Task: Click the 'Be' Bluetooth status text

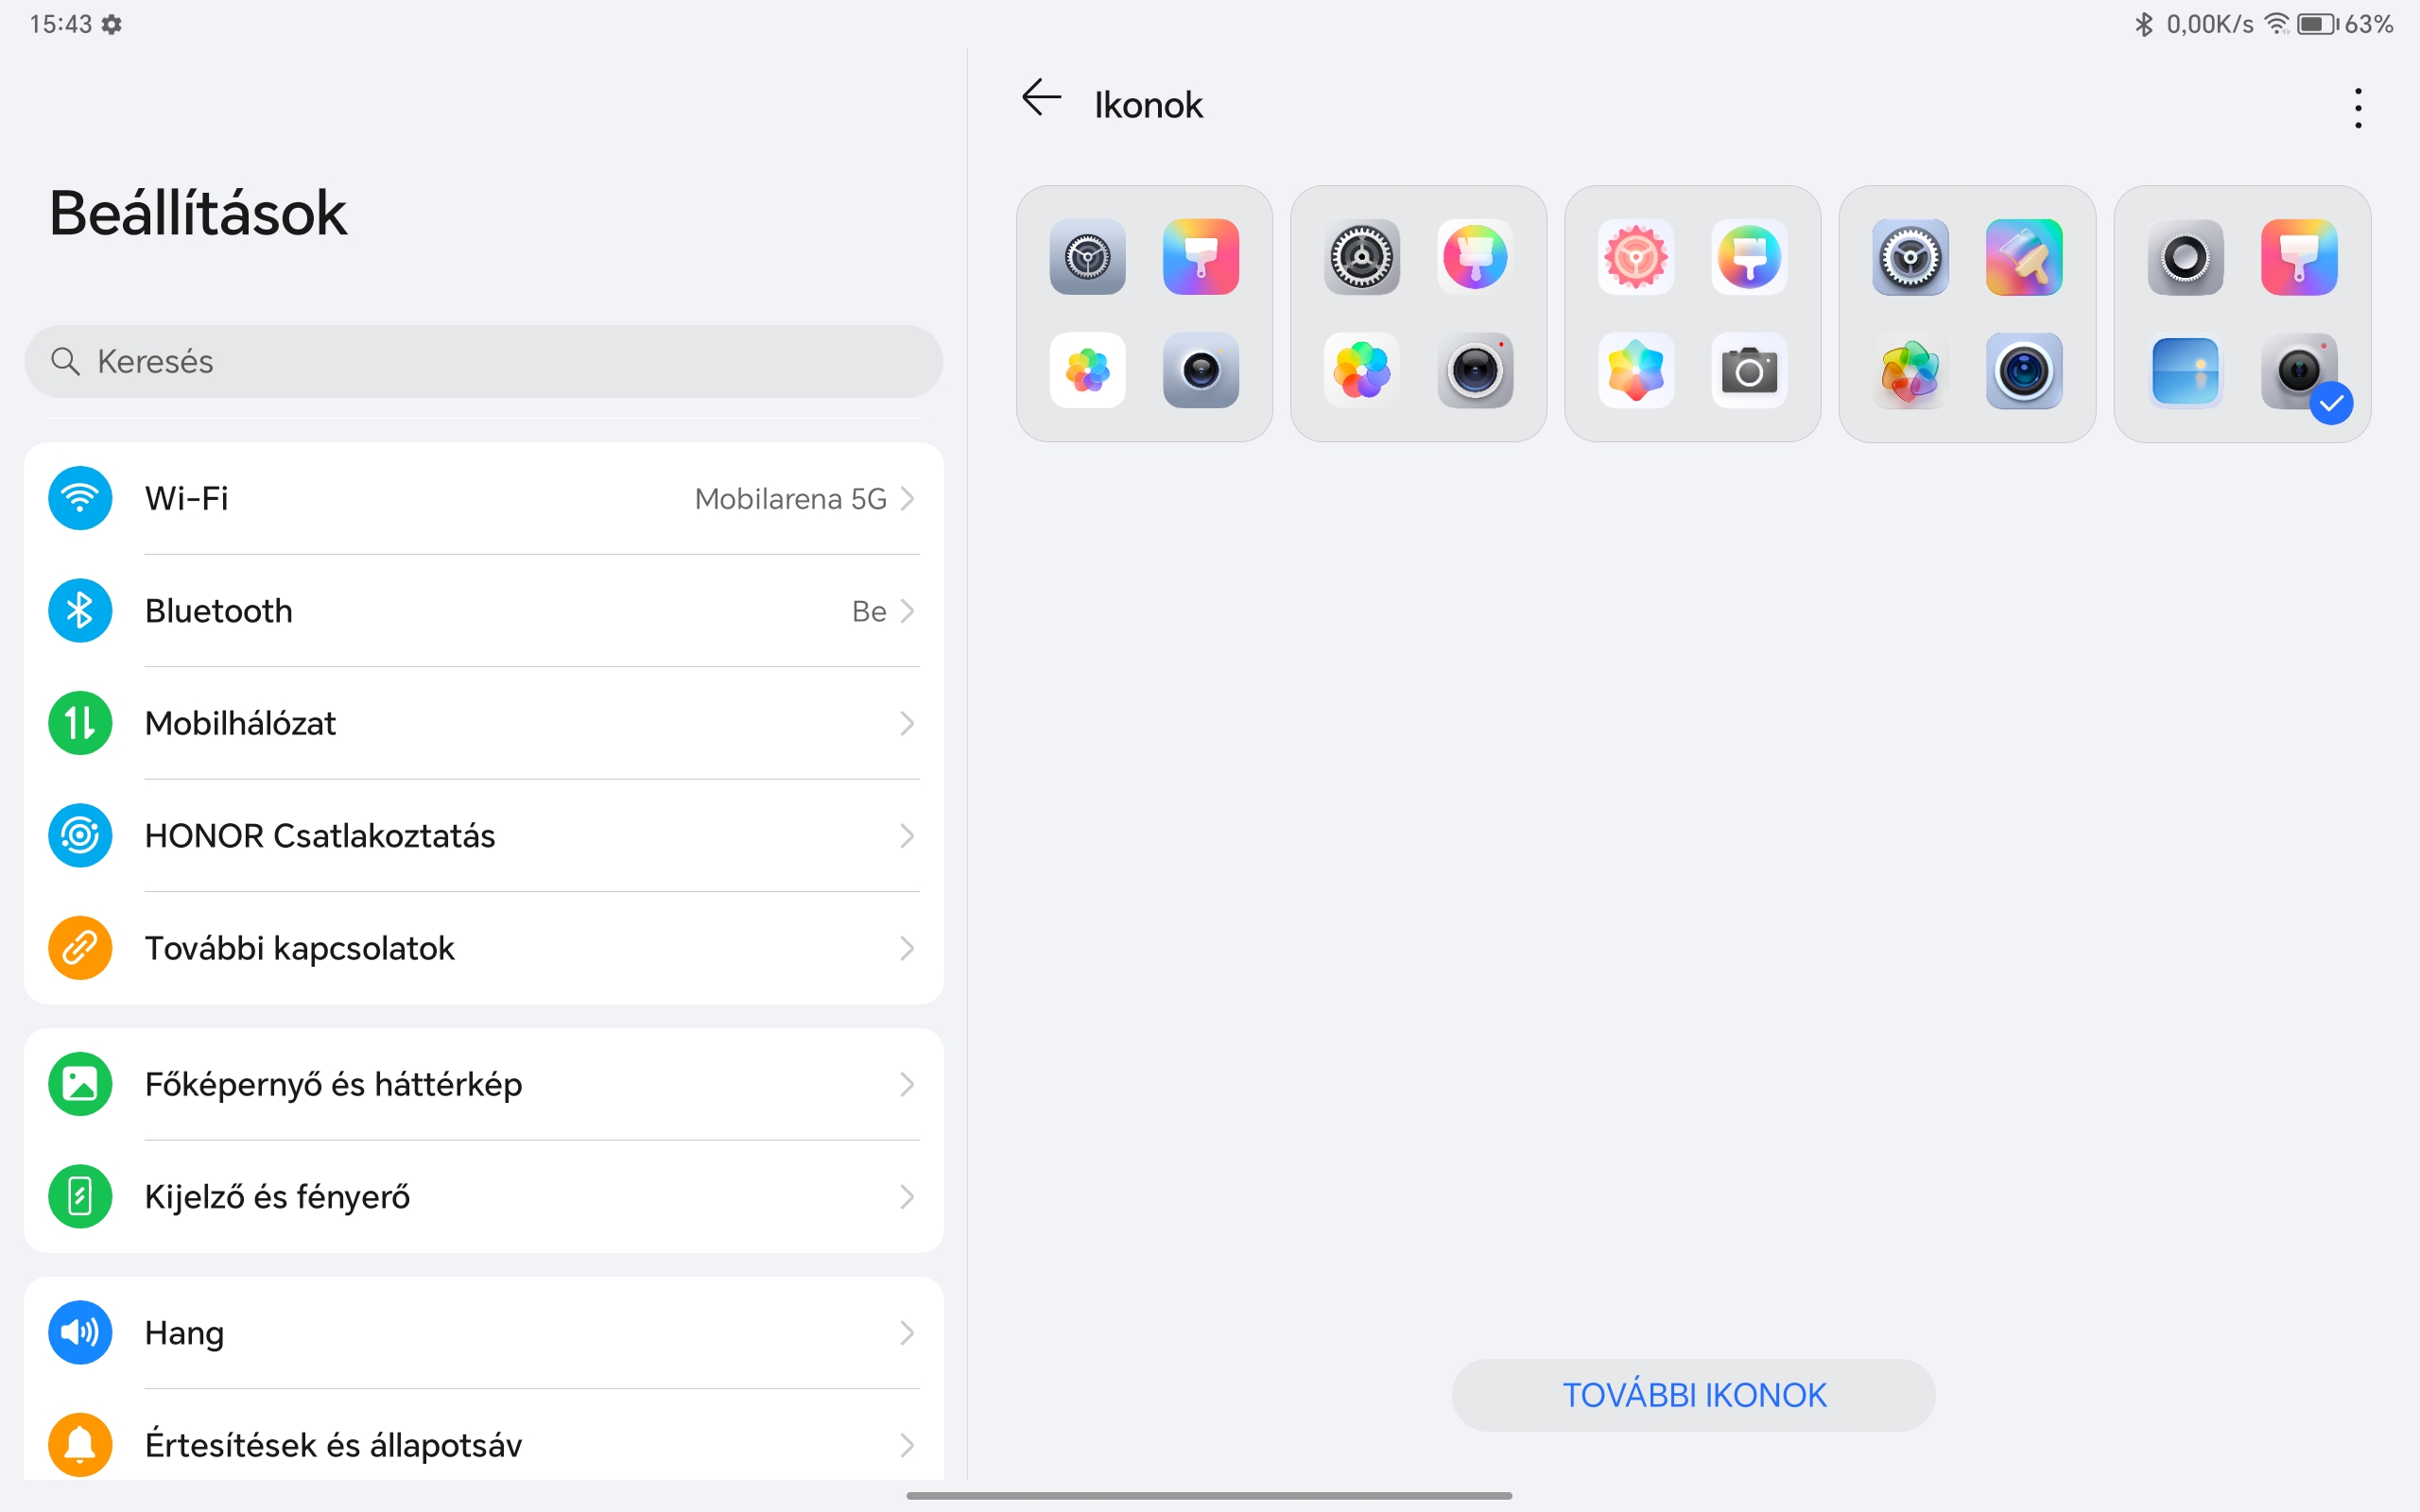Action: [x=869, y=610]
